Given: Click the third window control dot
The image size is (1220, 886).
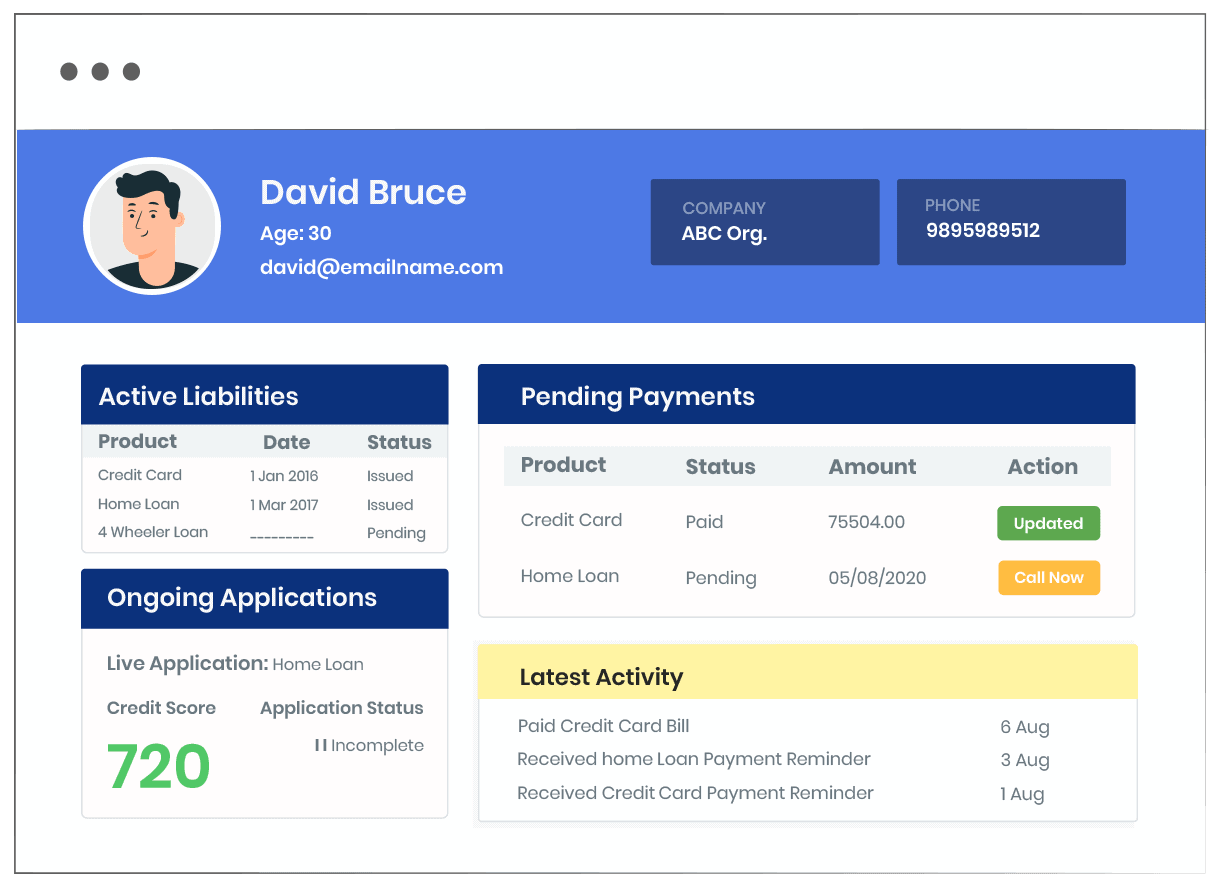Looking at the screenshot, I should coord(131,71).
